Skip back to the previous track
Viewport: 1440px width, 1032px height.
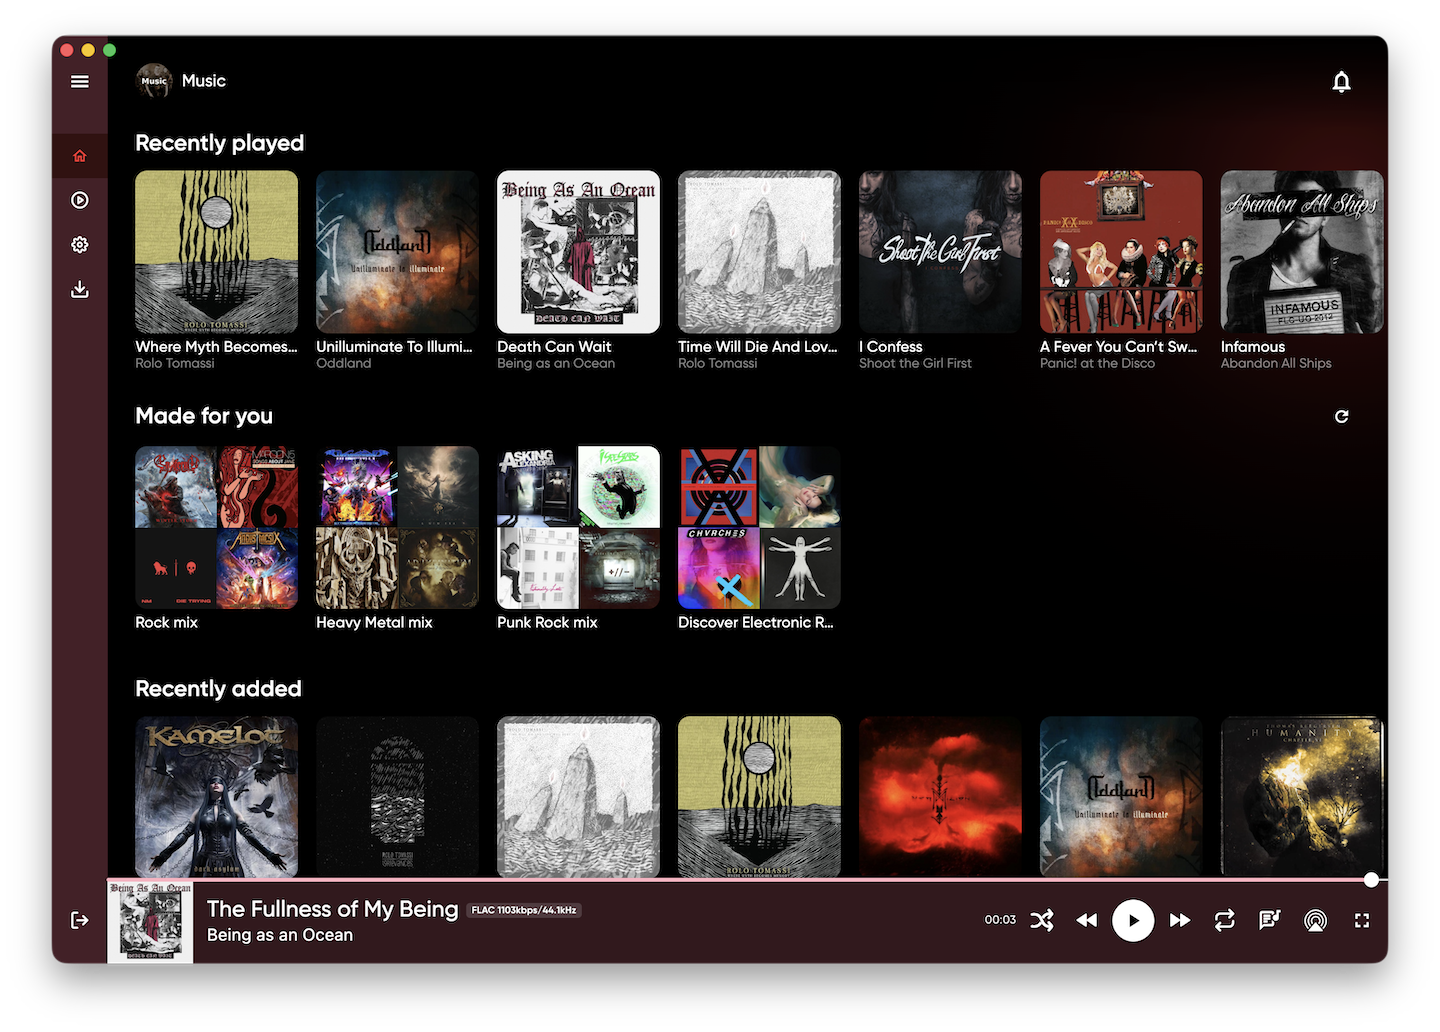click(x=1087, y=920)
